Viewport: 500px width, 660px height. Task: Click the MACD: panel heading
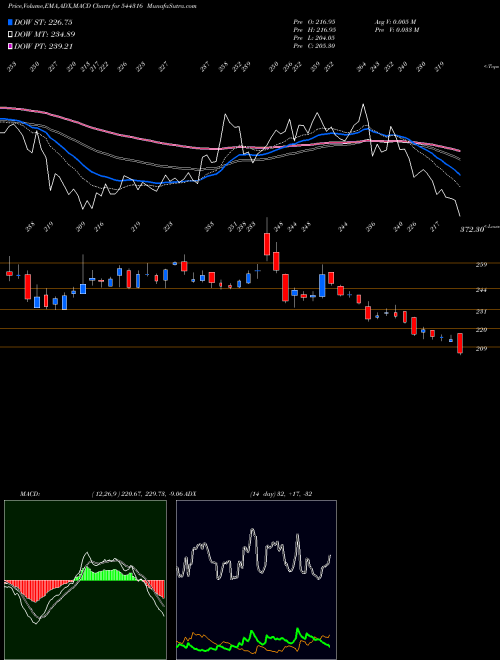(x=30, y=493)
